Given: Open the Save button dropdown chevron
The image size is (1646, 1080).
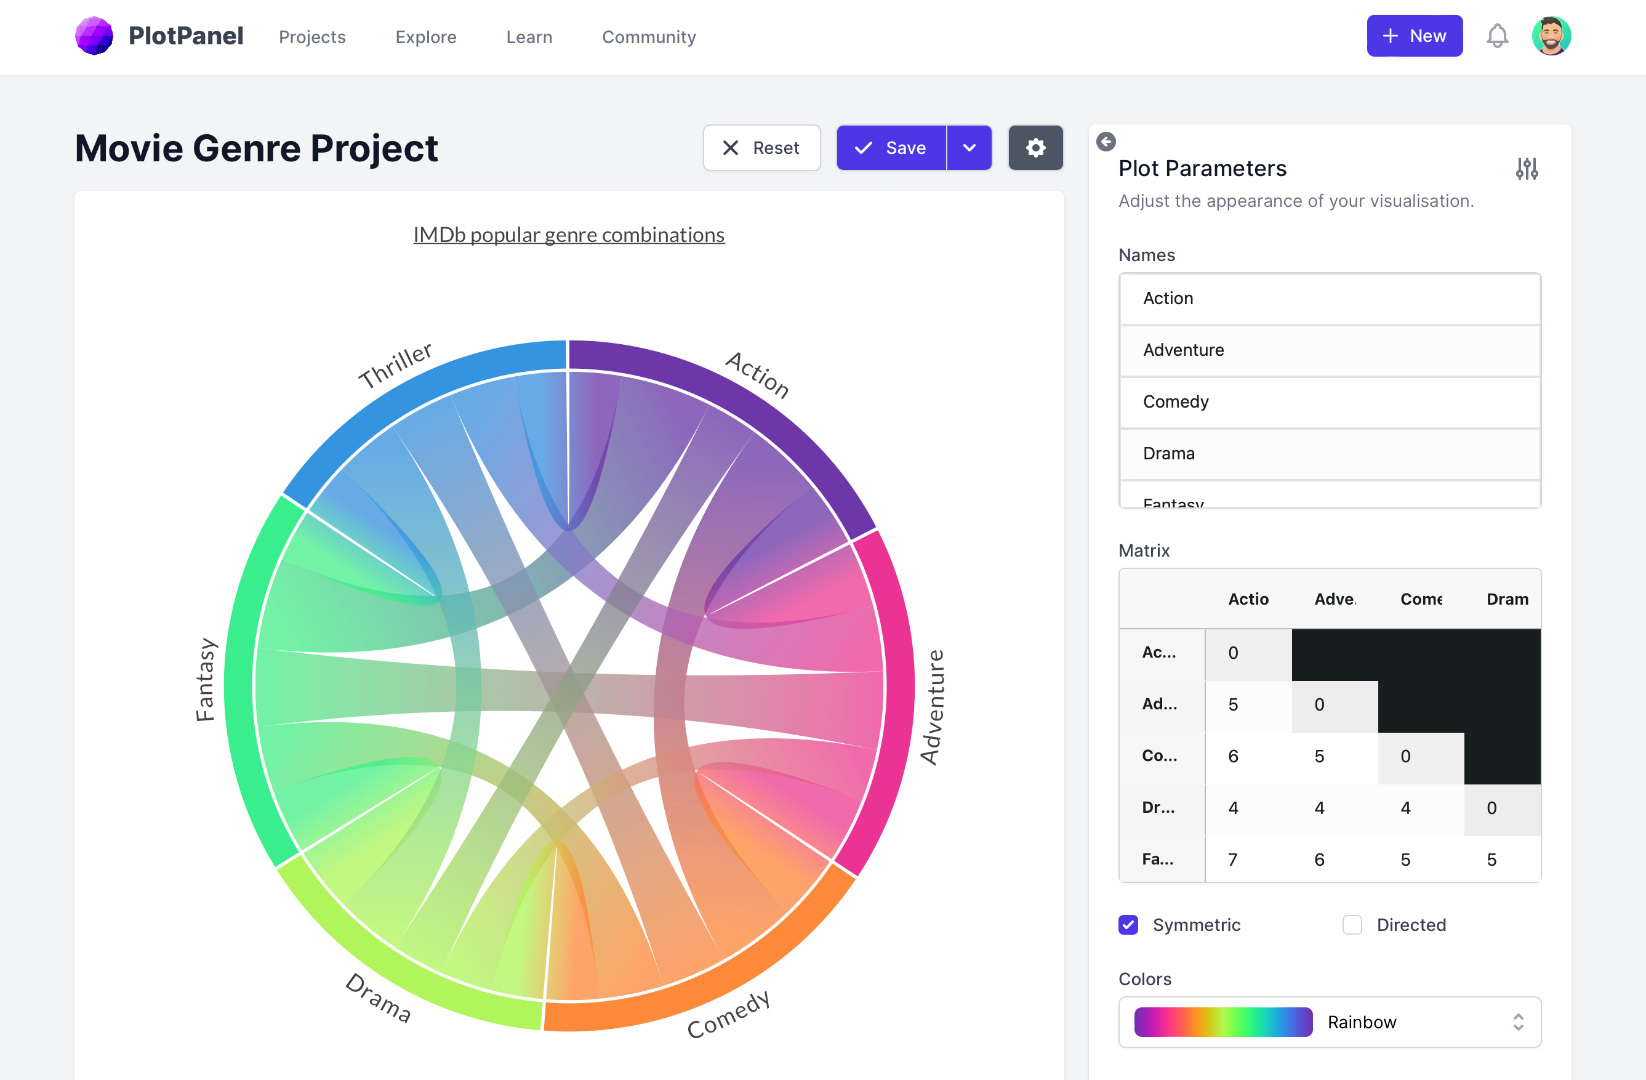Looking at the screenshot, I should click(968, 147).
